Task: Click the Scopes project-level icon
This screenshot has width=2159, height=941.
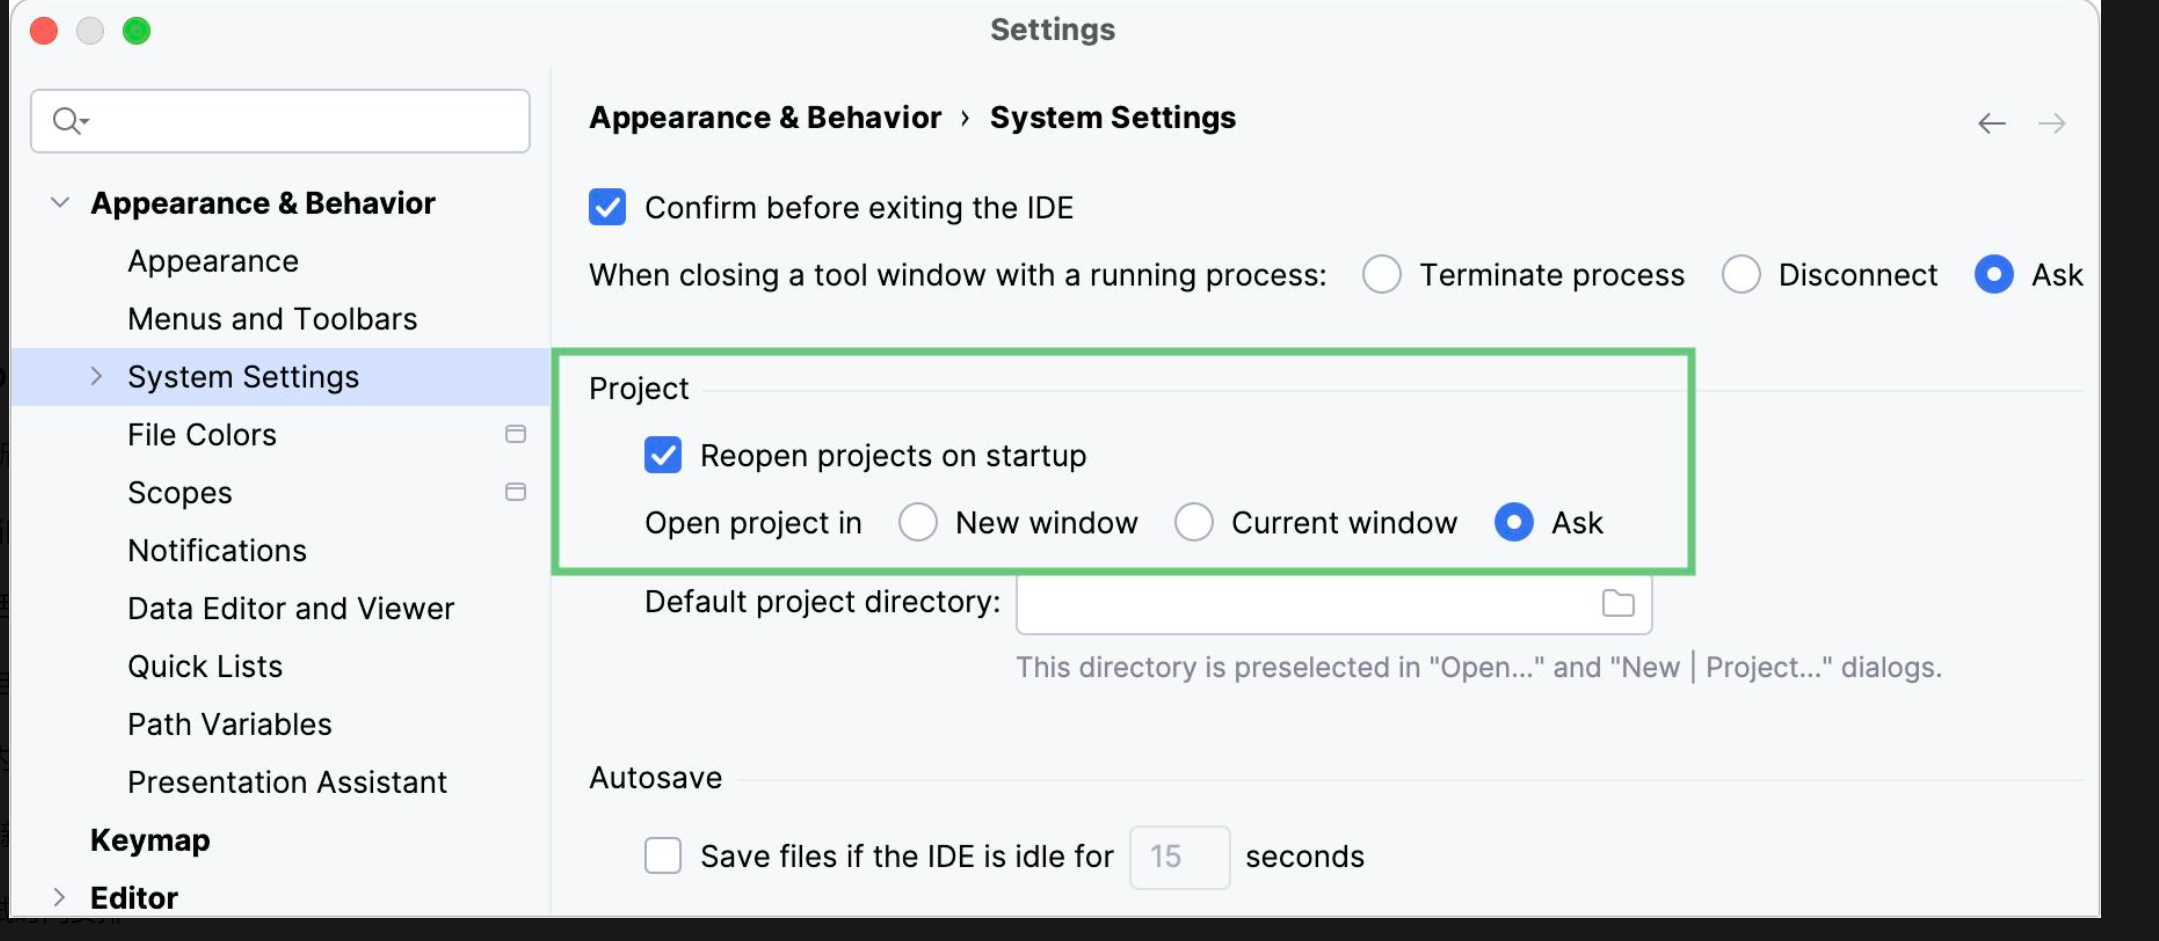Action: click(516, 492)
